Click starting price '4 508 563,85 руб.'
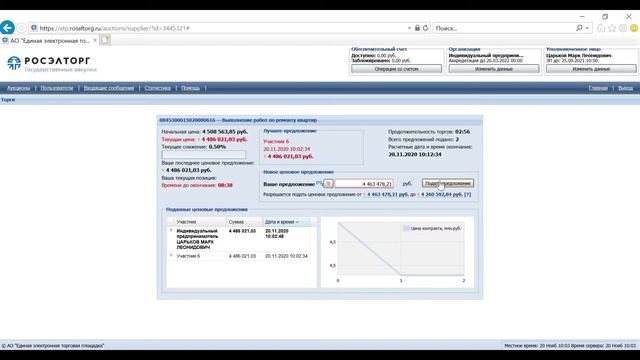Screen dimensions: 640x360 [x=225, y=132]
